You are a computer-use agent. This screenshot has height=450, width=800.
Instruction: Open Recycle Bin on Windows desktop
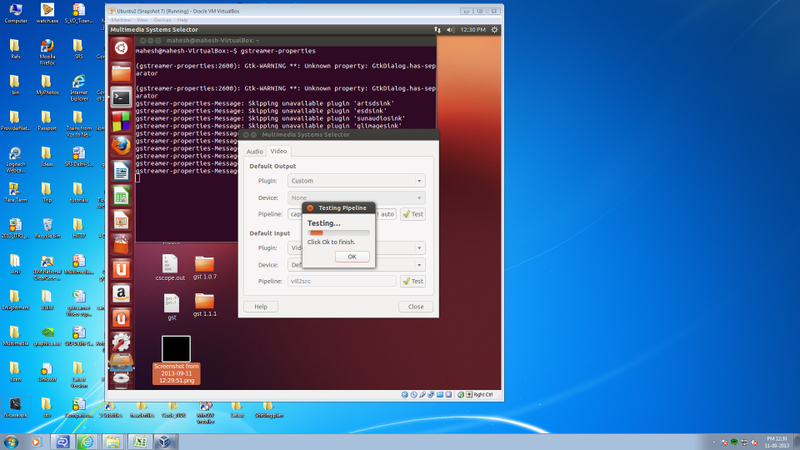pyautogui.click(x=47, y=229)
